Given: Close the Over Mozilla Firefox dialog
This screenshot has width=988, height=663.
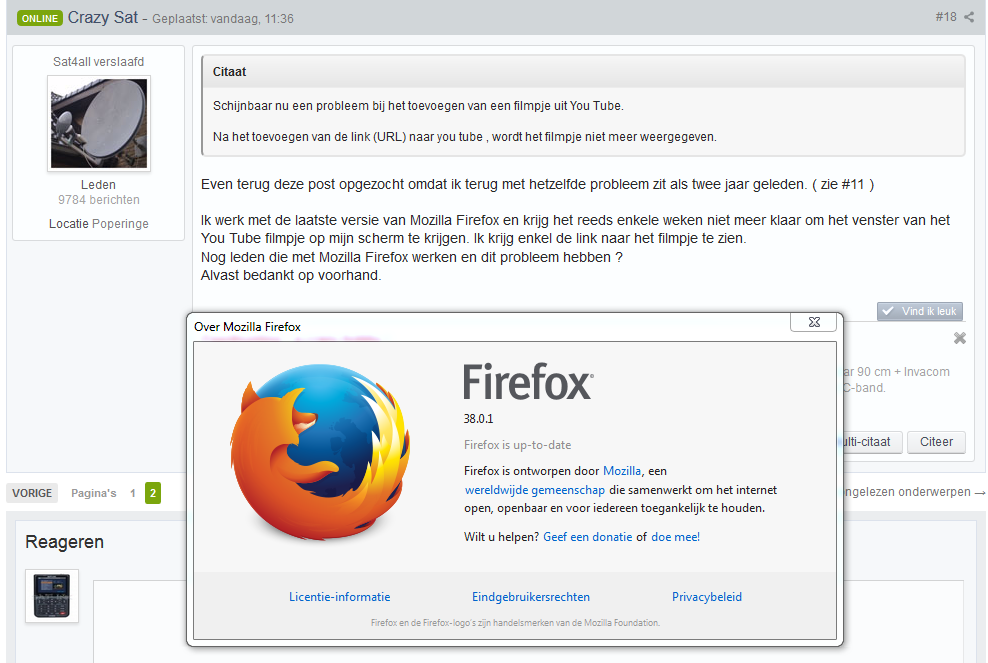Looking at the screenshot, I should click(812, 322).
